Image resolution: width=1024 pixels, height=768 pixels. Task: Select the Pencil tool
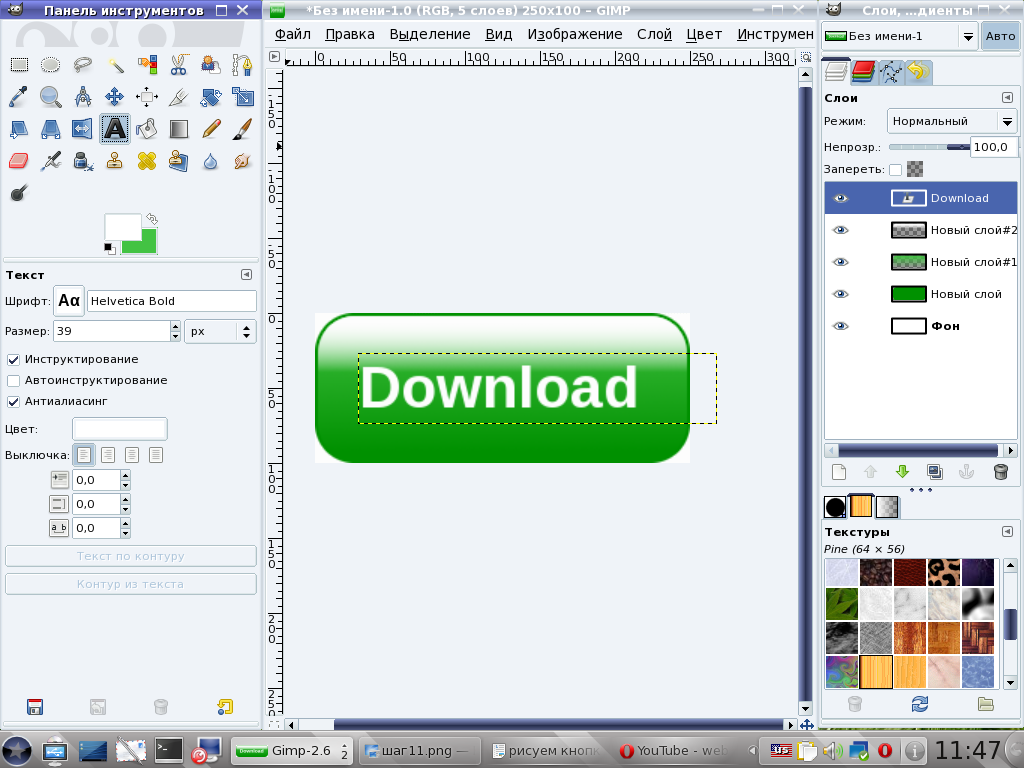(x=211, y=129)
